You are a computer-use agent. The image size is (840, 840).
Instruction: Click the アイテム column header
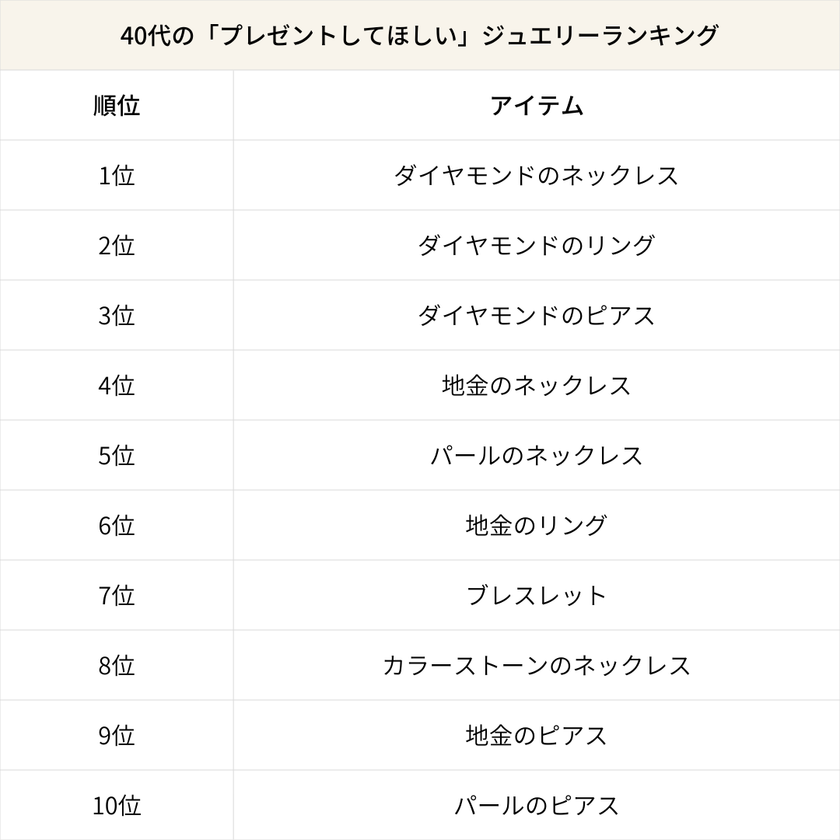[536, 105]
